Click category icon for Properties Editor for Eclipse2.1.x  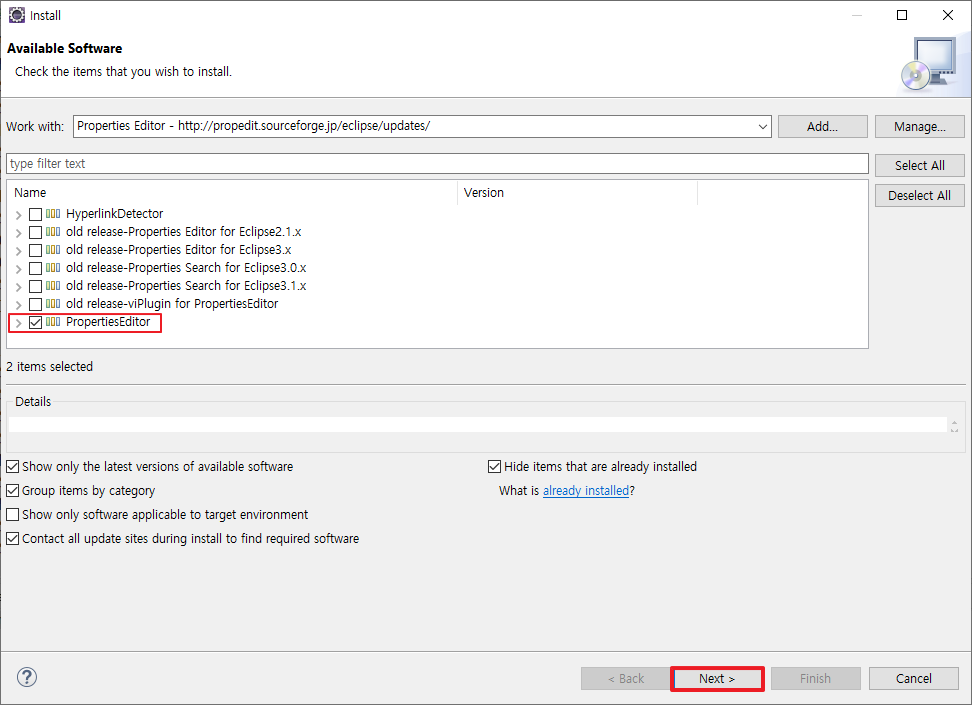(x=53, y=232)
